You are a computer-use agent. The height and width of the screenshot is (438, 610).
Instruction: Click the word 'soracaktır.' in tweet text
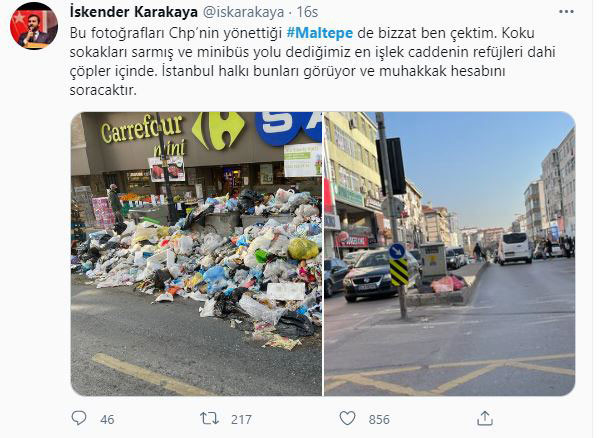[103, 90]
